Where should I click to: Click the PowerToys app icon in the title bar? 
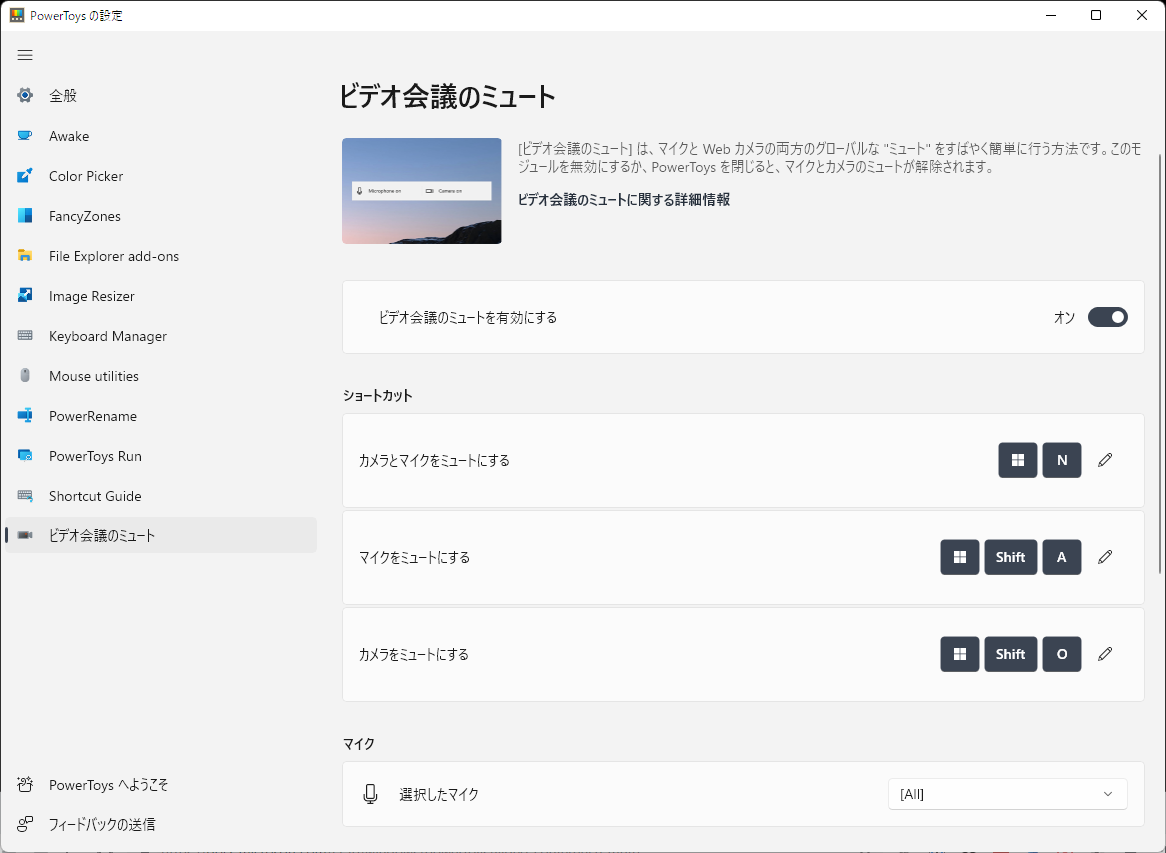(16, 16)
